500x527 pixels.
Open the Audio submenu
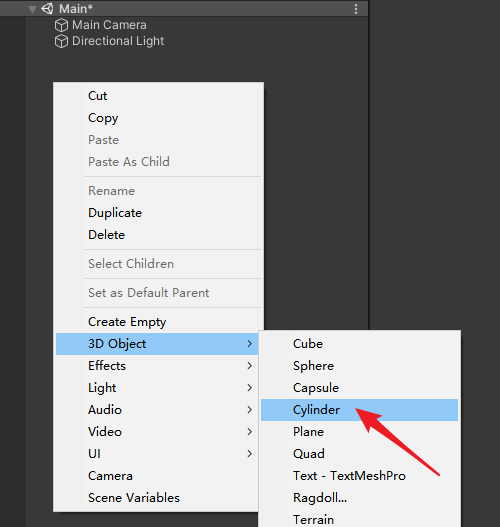coord(157,410)
